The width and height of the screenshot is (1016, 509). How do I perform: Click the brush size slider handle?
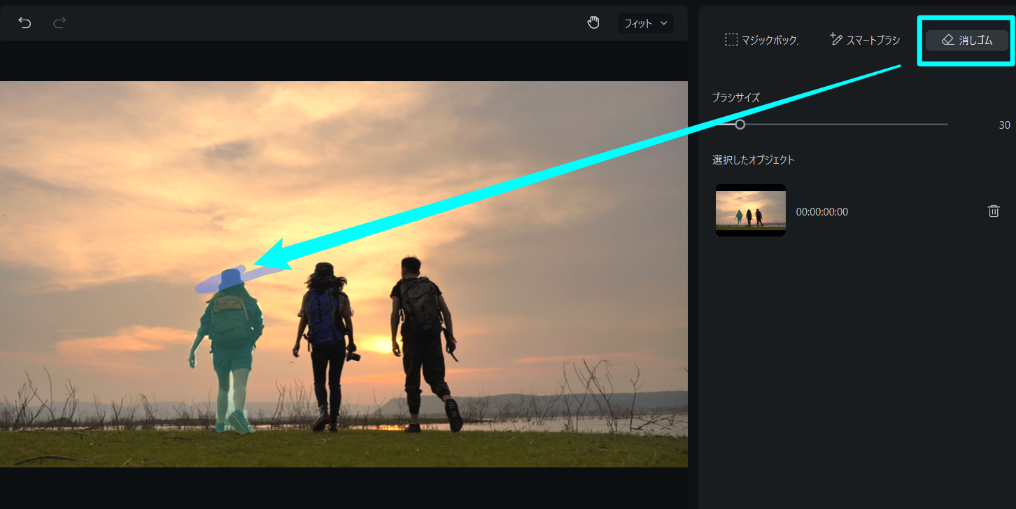(x=740, y=124)
